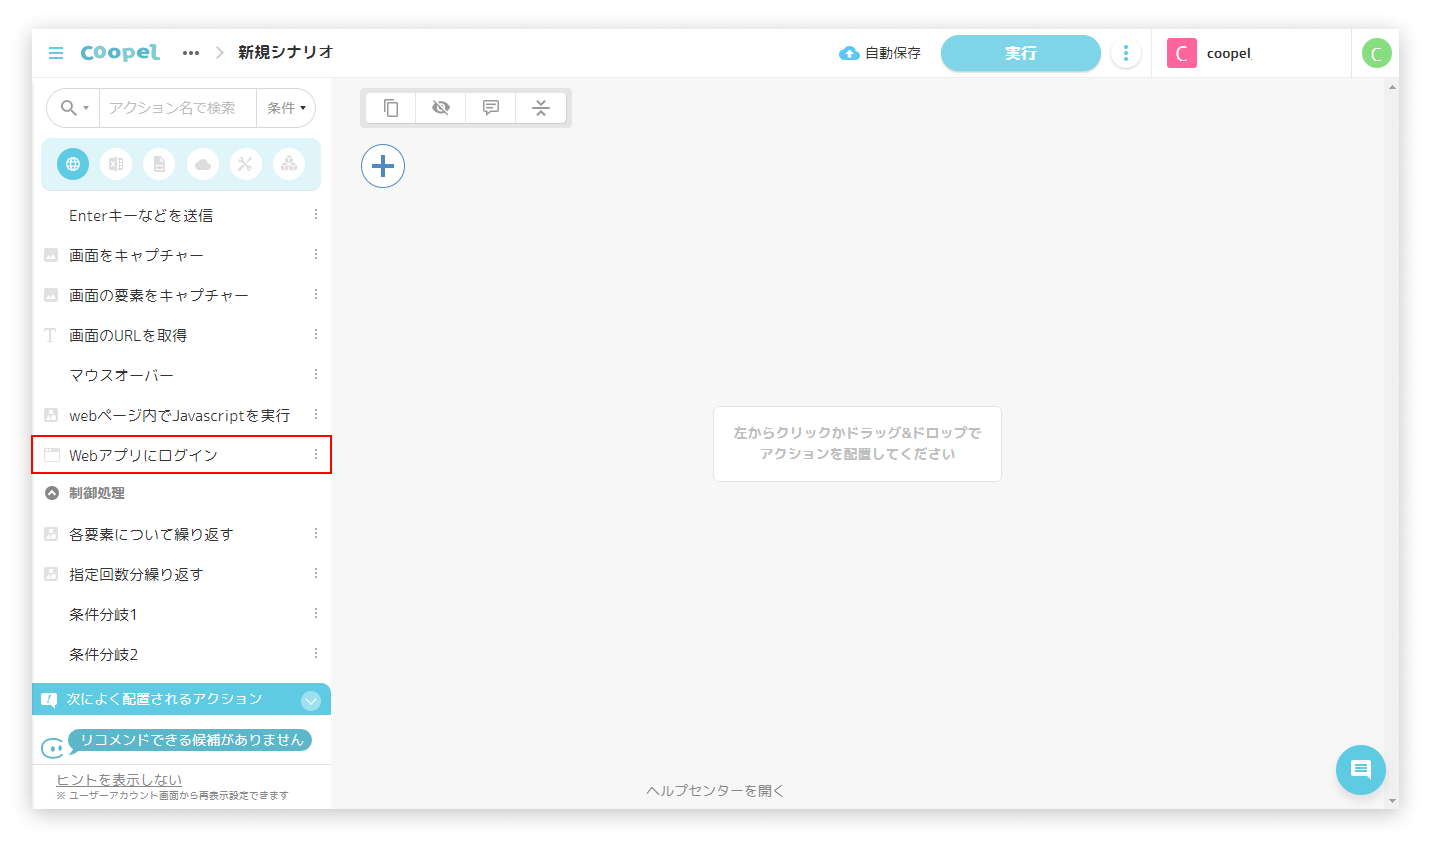Screen dimensions: 1430x841
Task: Select the Enterキーなどを送信 action
Action: pyautogui.click(x=181, y=215)
